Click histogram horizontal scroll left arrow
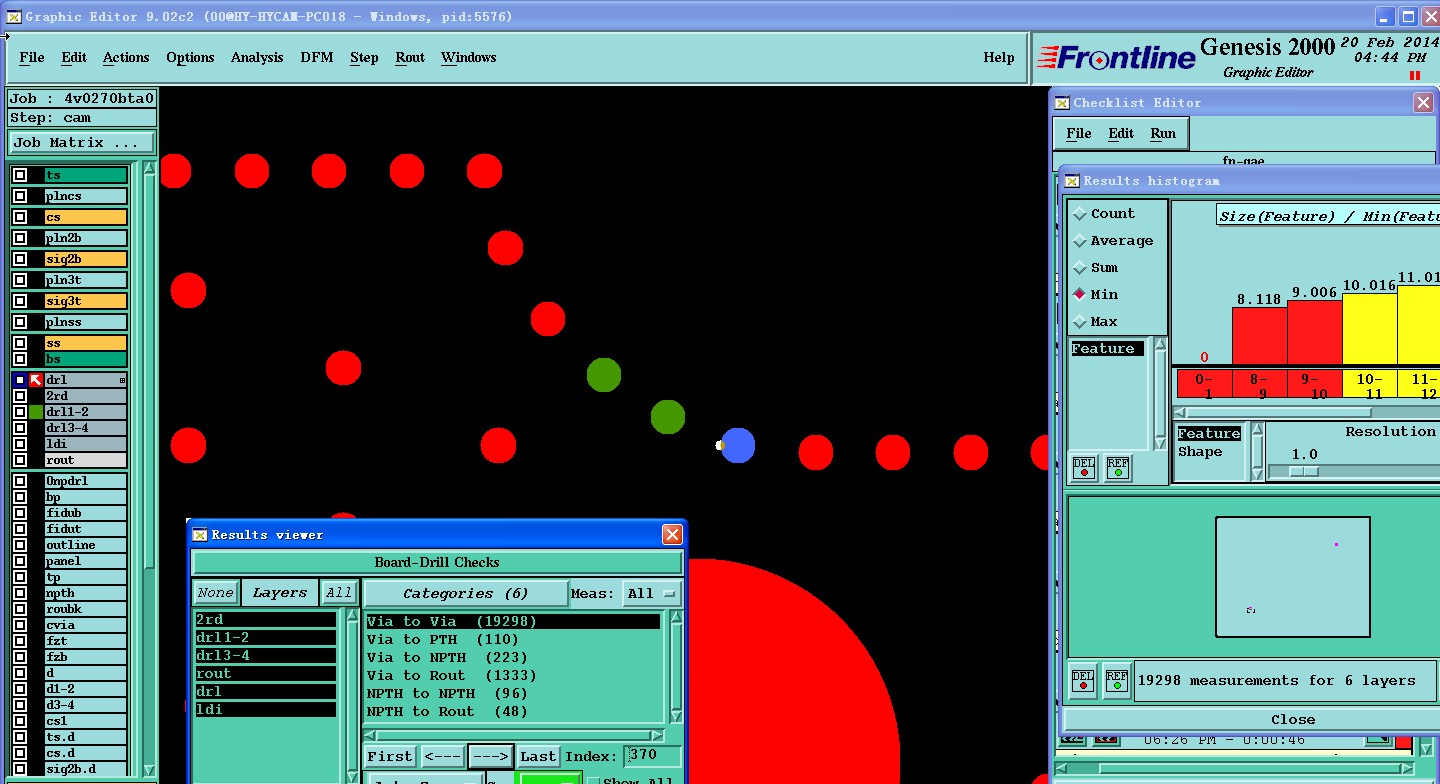This screenshot has width=1440, height=784. pyautogui.click(x=1180, y=412)
